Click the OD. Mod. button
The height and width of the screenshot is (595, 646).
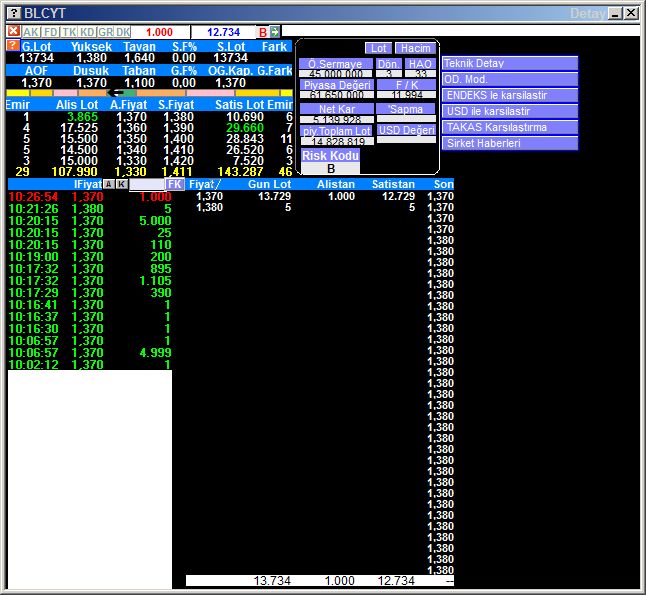(x=510, y=79)
